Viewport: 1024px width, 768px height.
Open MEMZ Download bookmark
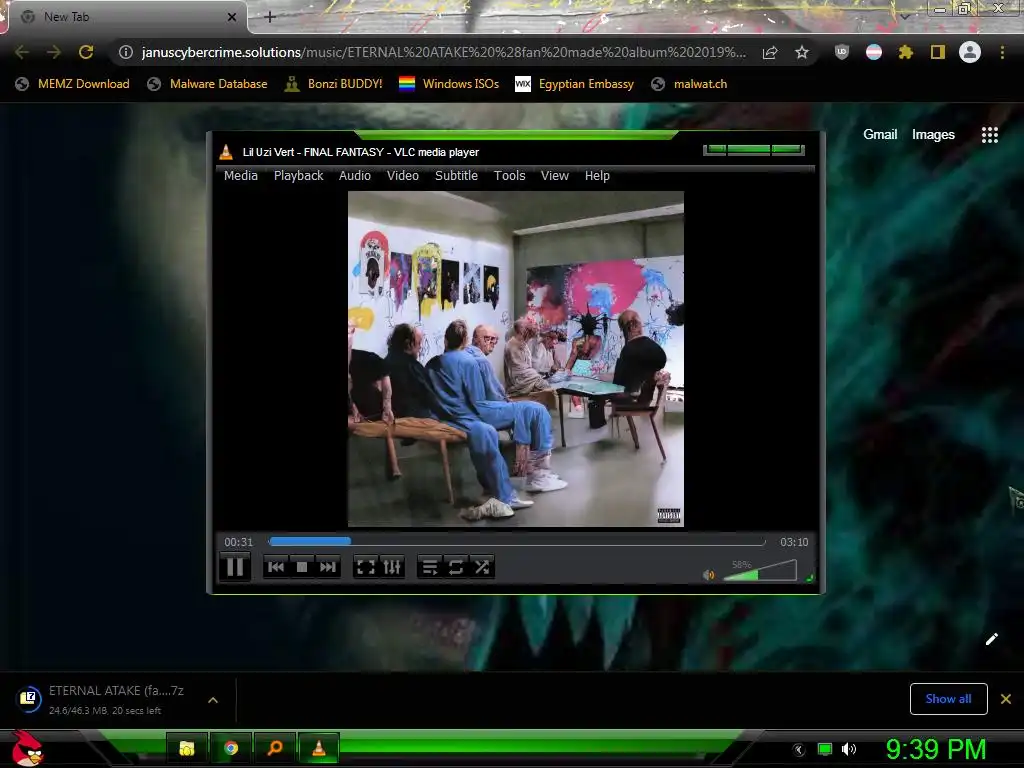coord(72,84)
